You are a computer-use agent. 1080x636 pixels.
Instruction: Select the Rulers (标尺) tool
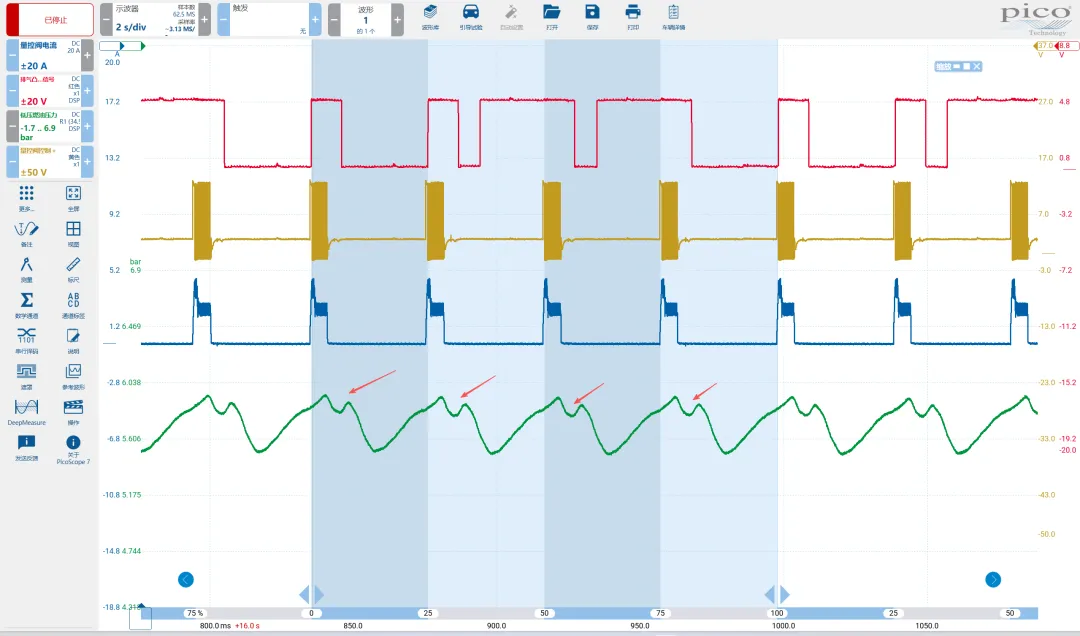tap(73, 266)
